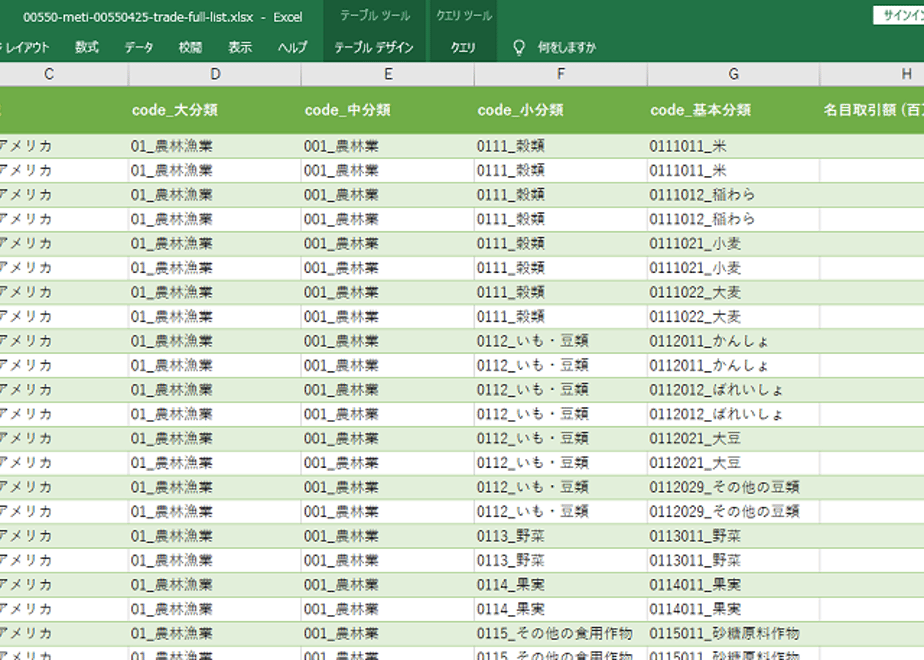The height and width of the screenshot is (660, 924).
Task: Open the ヘルプ ribbon tab
Action: (x=292, y=47)
